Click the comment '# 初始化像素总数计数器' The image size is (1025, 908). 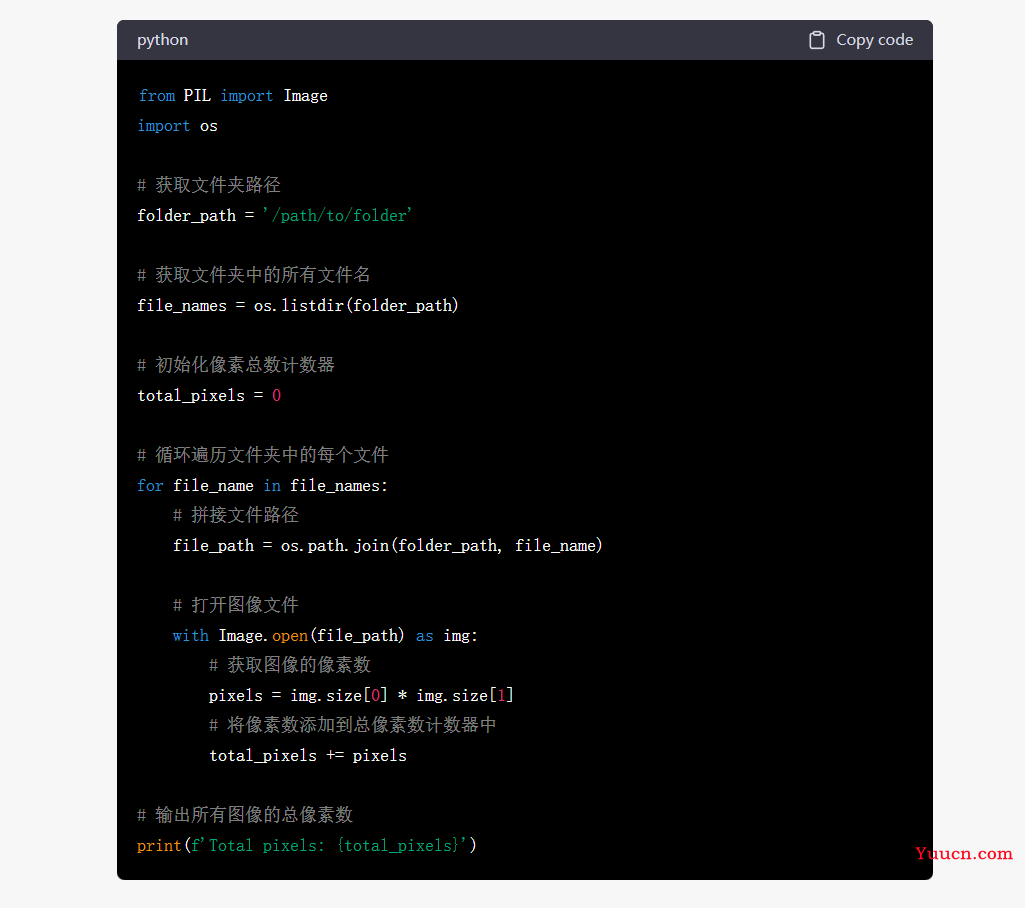click(x=236, y=365)
